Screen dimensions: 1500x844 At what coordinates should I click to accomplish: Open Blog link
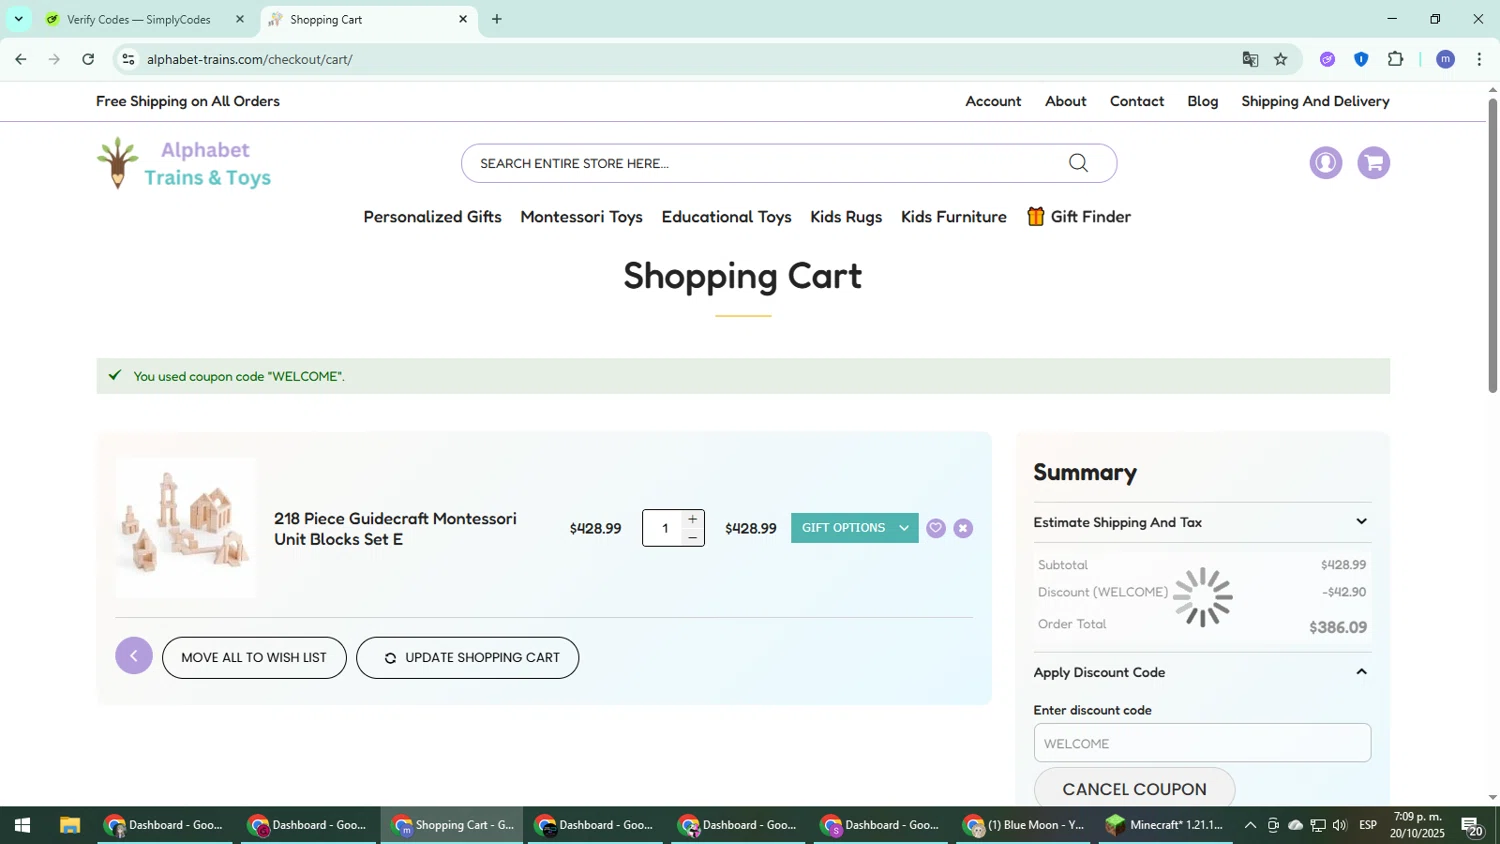1203,101
